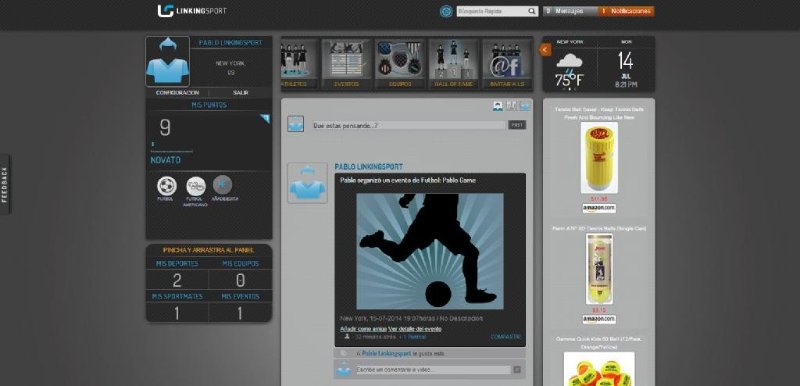Toggle the last blue feed filter icon
The width and height of the screenshot is (800, 386).
(525, 106)
